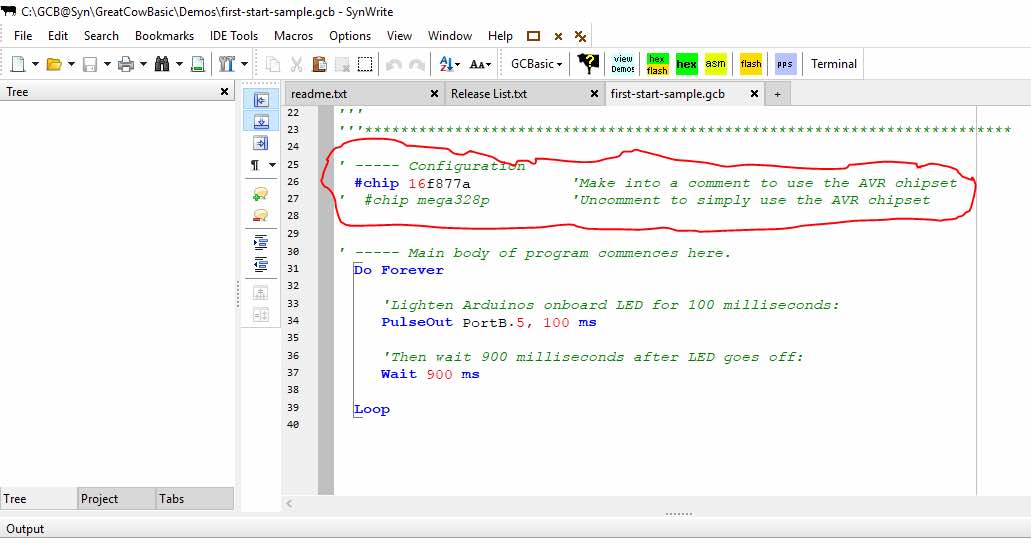Click the hex flash button

[658, 64]
